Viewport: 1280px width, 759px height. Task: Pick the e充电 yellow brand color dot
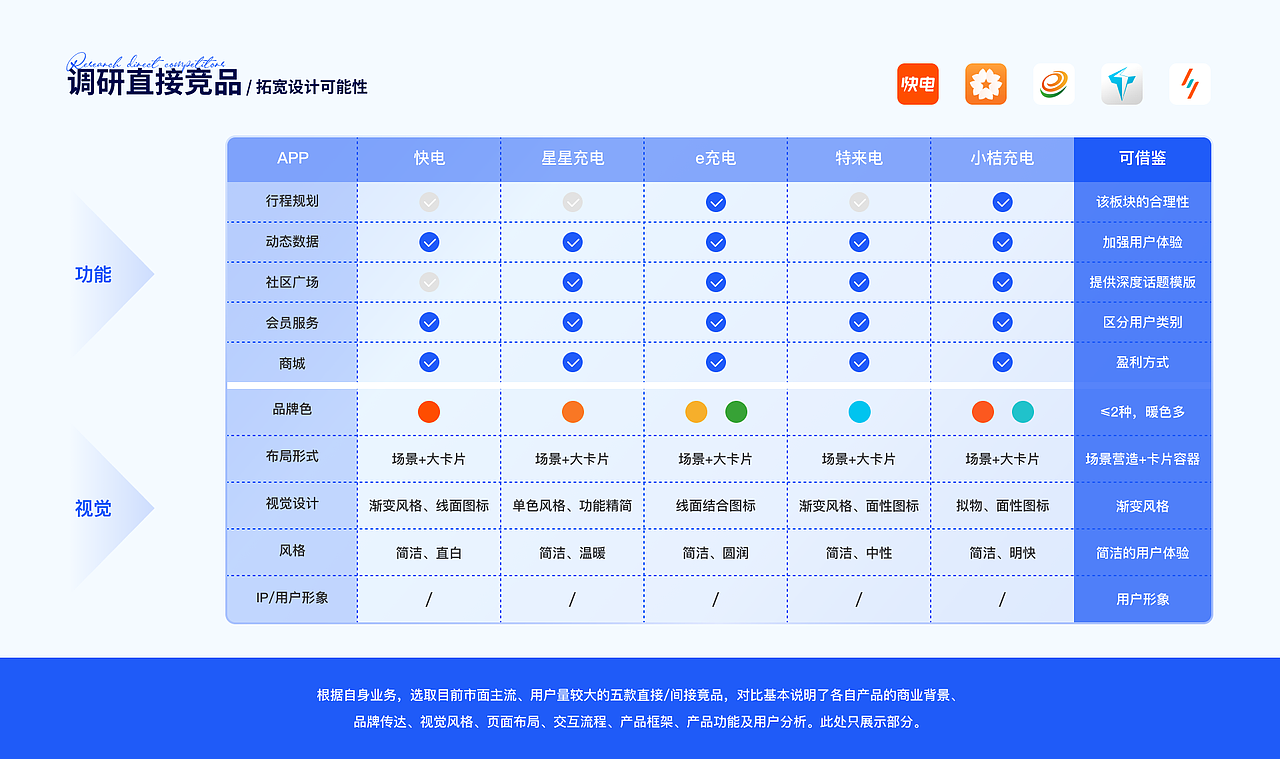point(696,412)
